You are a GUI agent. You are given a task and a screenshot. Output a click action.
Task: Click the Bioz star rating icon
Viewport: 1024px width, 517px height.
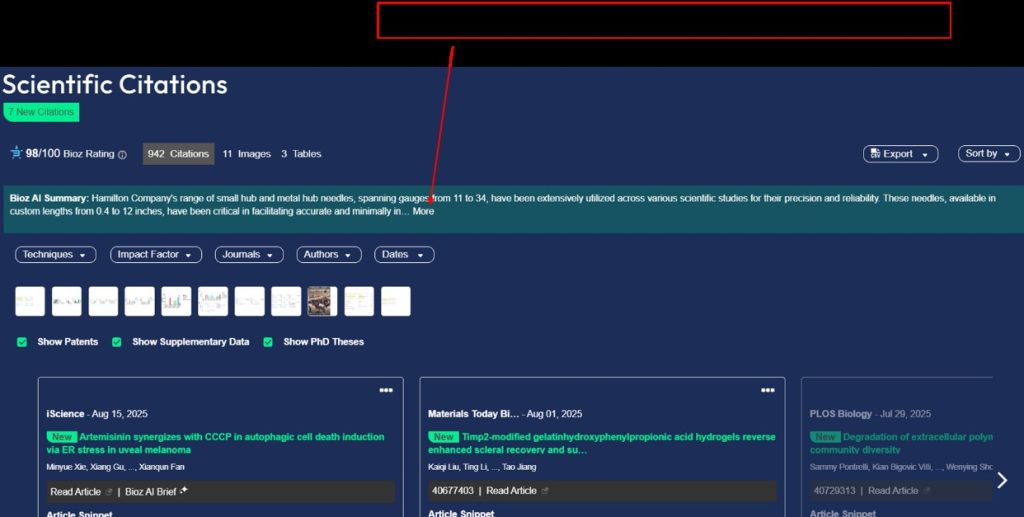(x=16, y=153)
